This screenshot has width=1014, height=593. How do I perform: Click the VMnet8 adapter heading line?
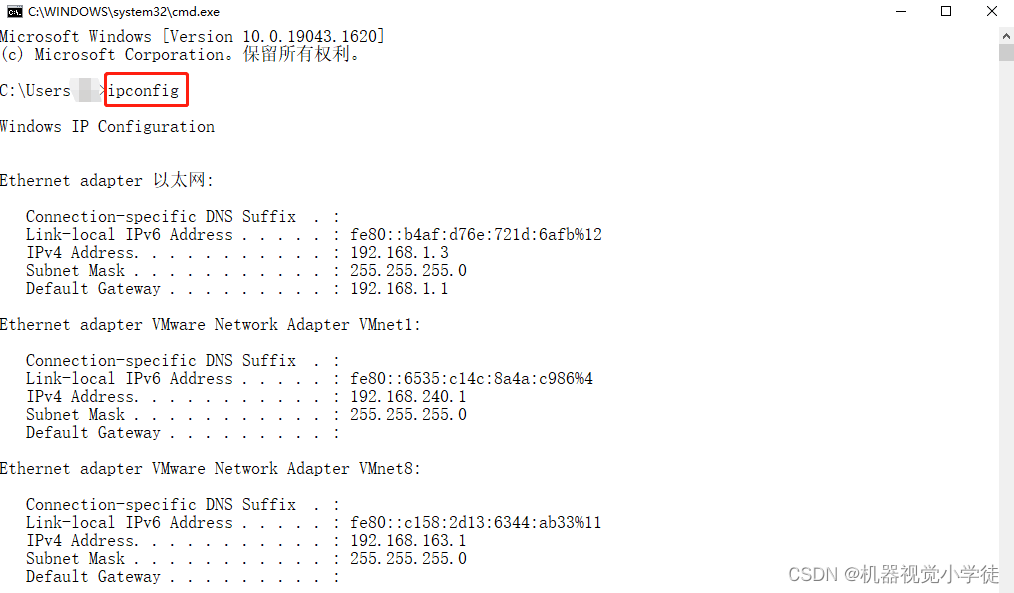point(210,469)
